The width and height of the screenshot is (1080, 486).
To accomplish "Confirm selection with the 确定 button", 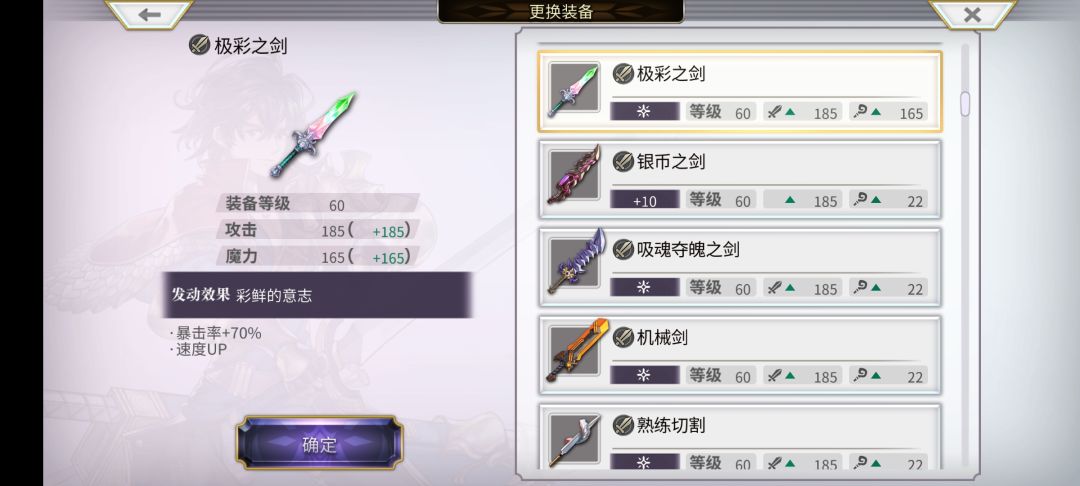I will pos(320,444).
